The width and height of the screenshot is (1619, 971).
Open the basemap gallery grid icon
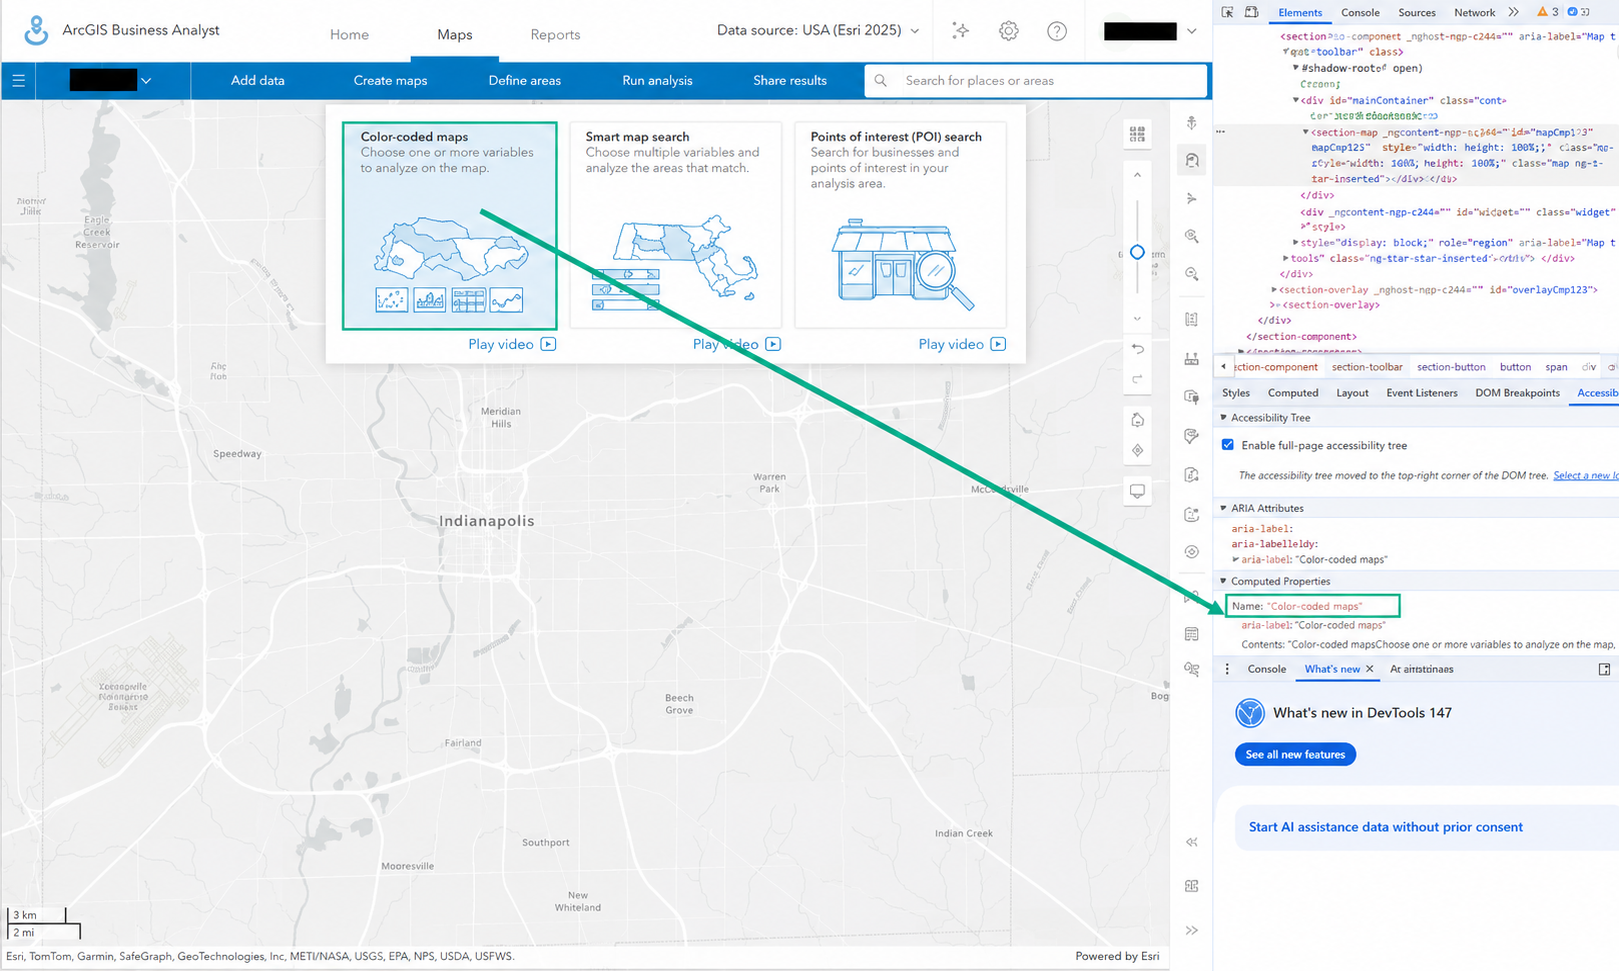(1138, 134)
